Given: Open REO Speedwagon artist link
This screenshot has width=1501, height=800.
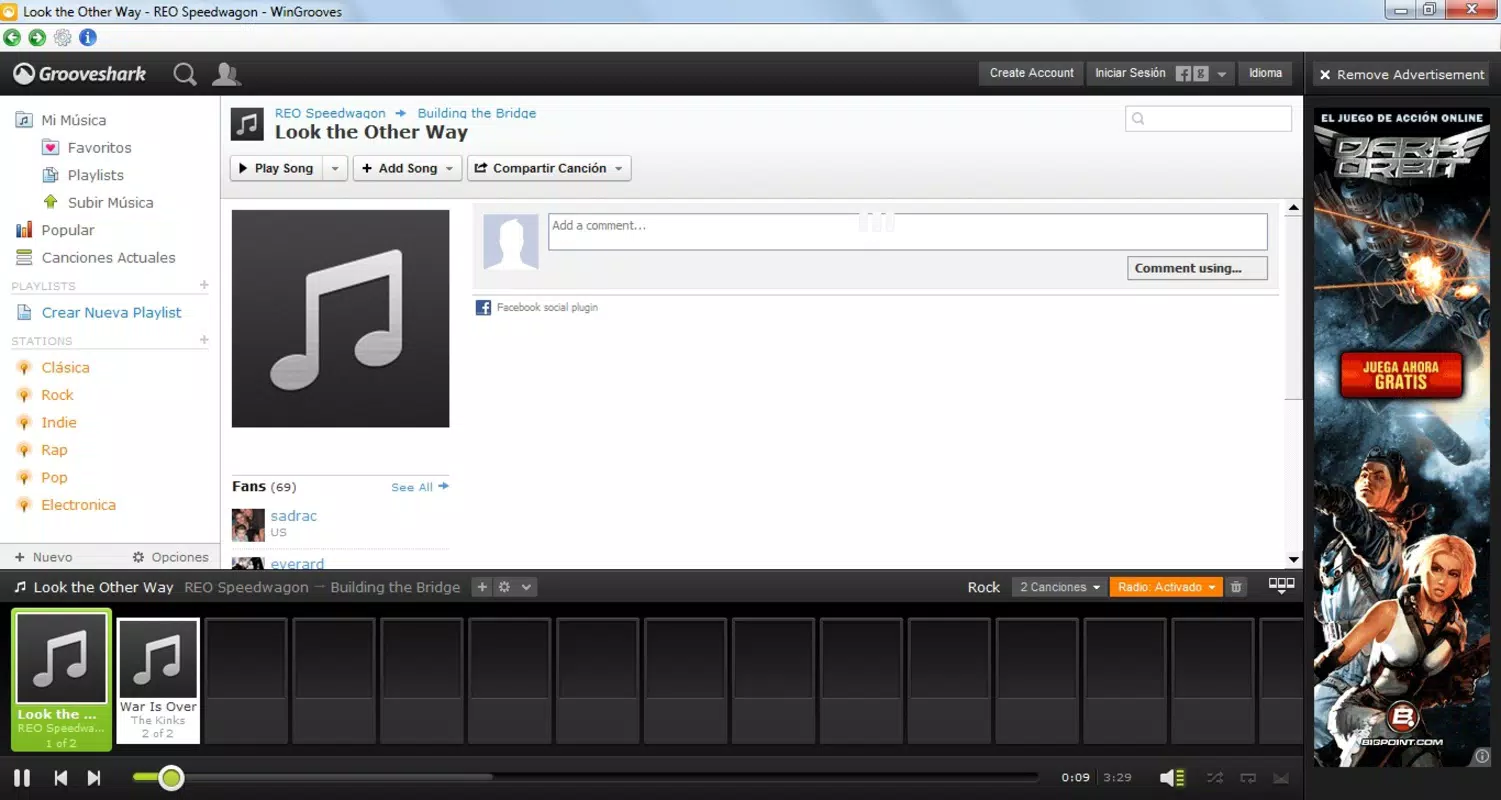Looking at the screenshot, I should (x=330, y=113).
